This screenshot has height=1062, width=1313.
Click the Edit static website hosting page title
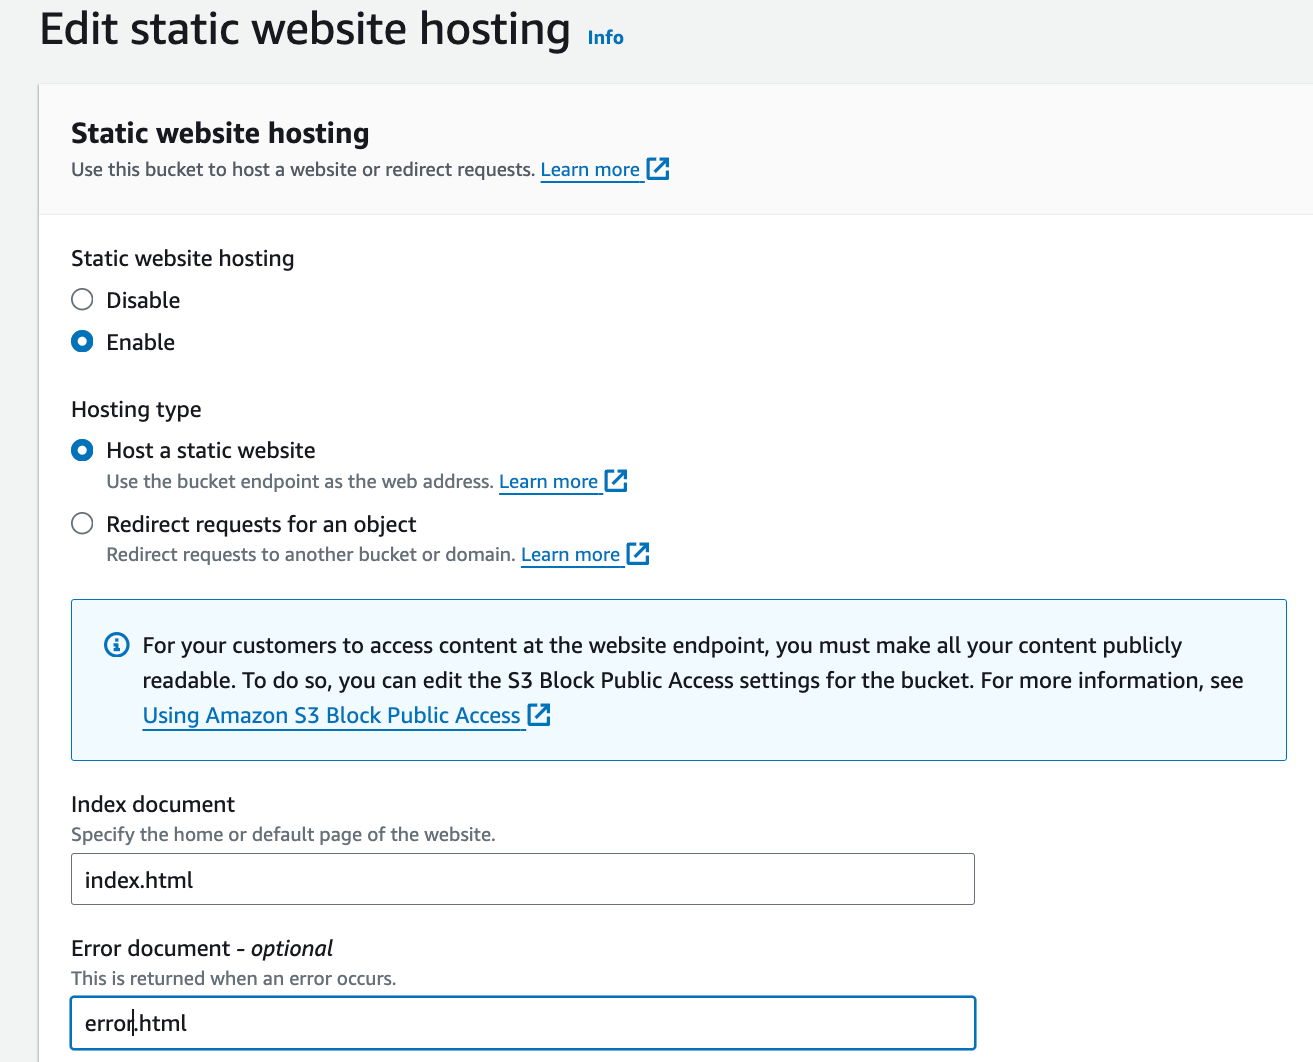point(305,30)
